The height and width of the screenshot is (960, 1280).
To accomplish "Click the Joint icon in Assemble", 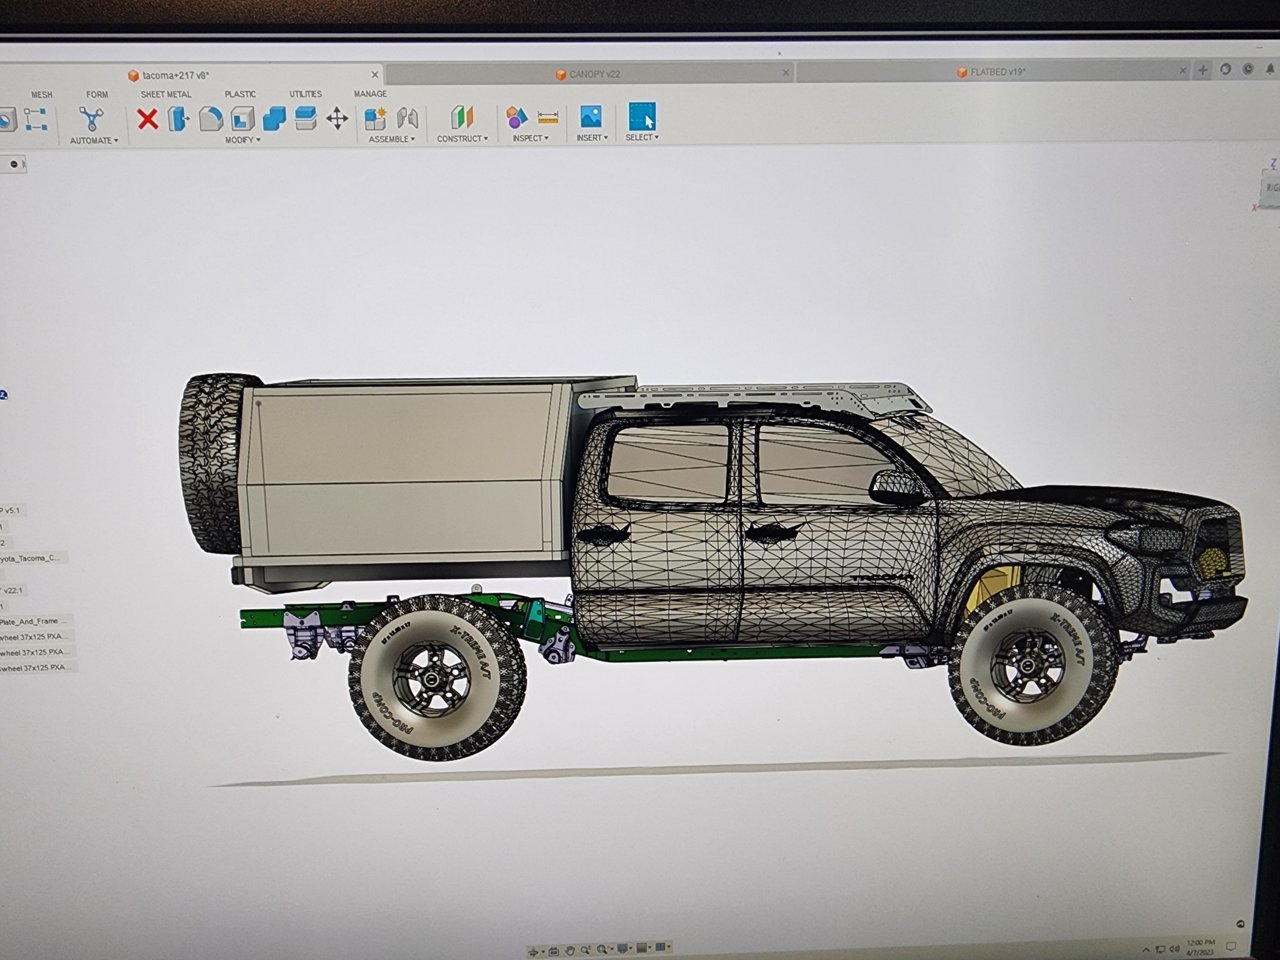I will click(407, 118).
